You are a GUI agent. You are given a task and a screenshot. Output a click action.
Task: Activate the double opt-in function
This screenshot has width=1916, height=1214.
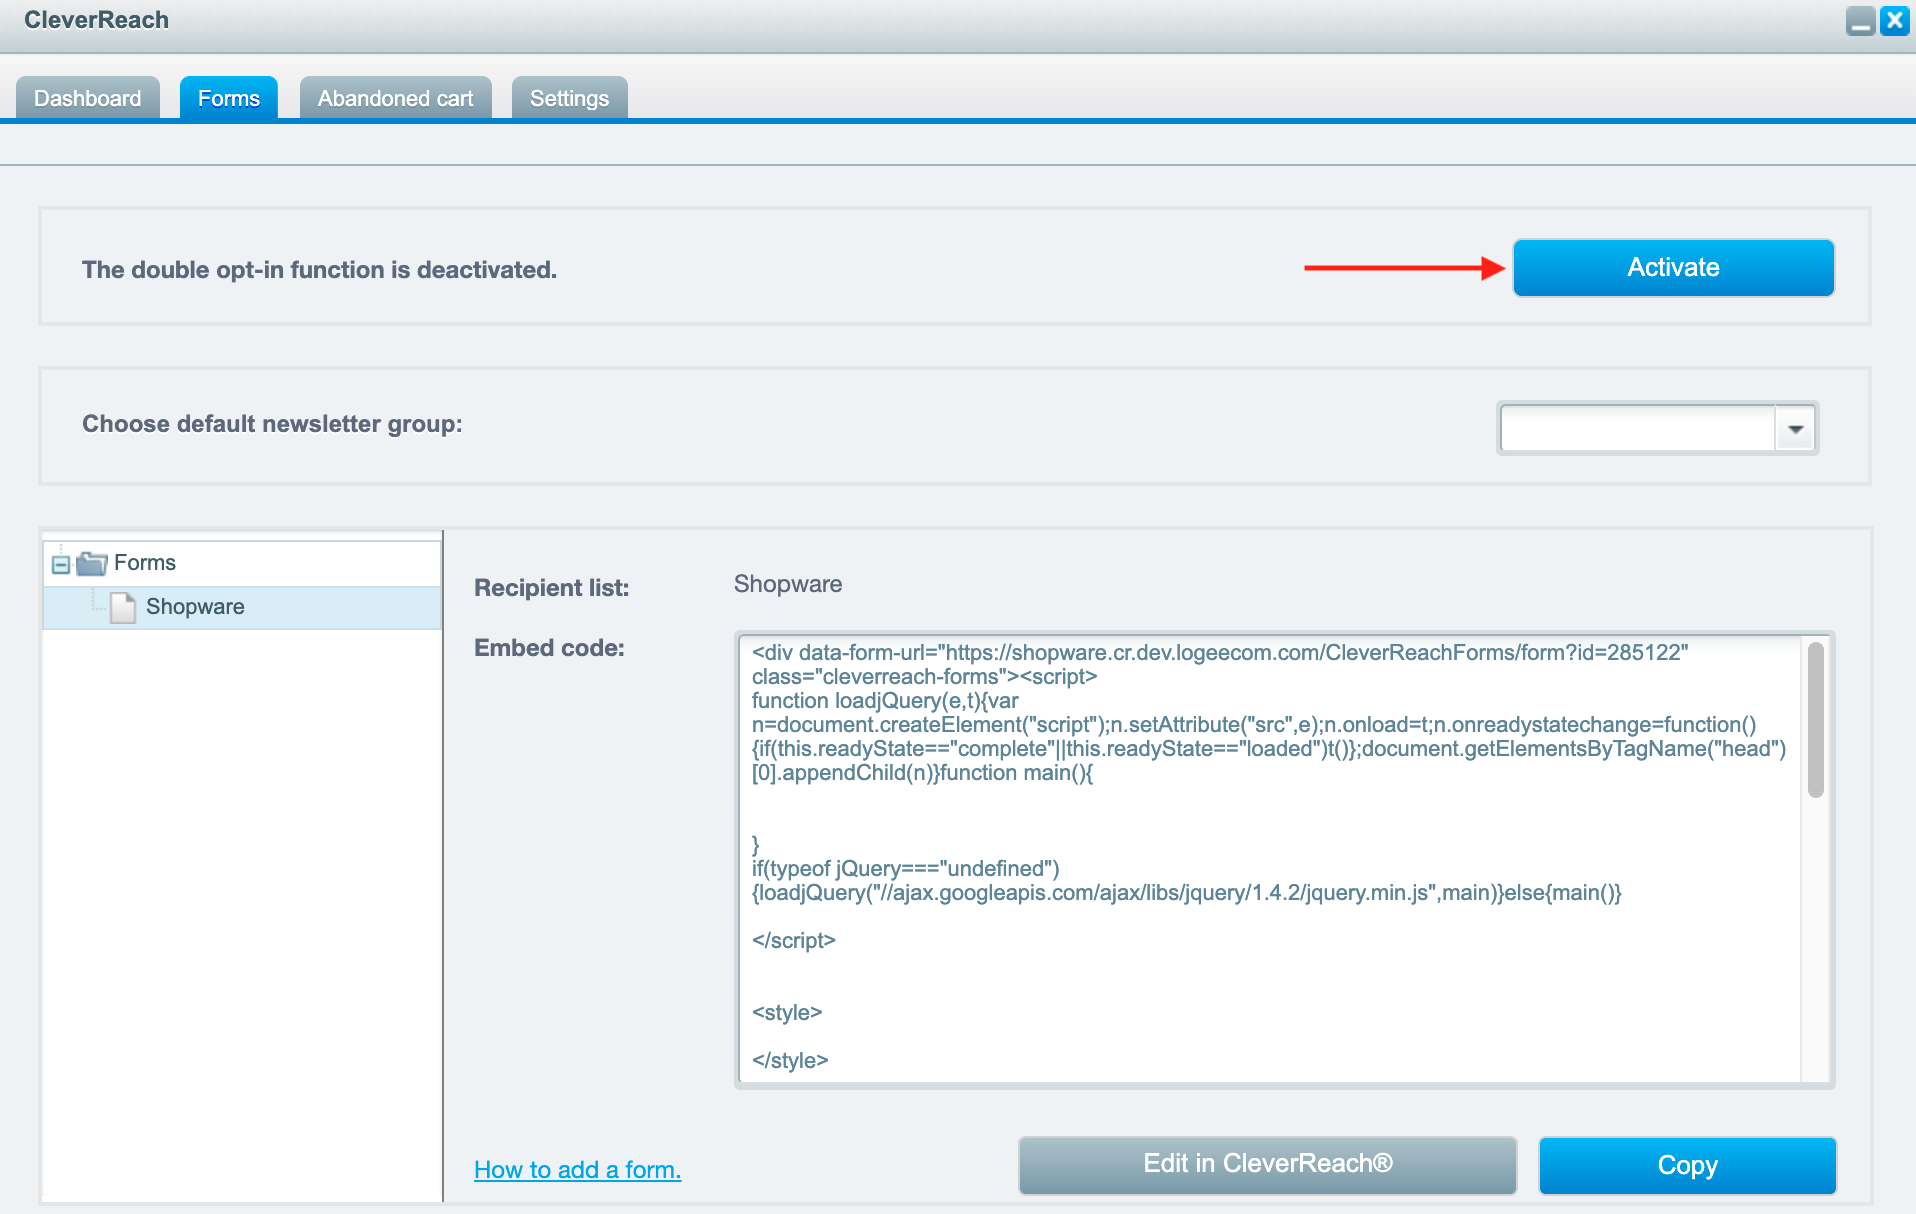click(1673, 268)
